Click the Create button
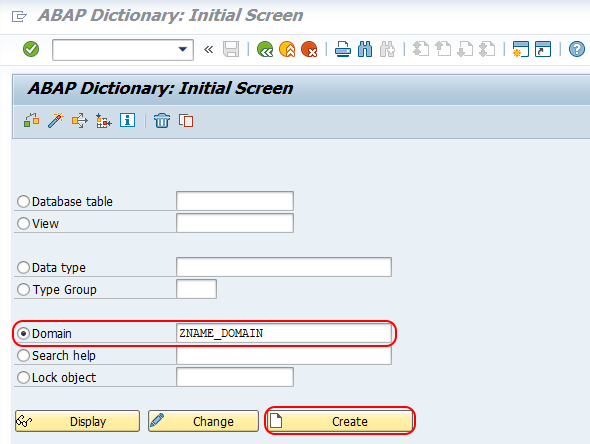 [340, 421]
